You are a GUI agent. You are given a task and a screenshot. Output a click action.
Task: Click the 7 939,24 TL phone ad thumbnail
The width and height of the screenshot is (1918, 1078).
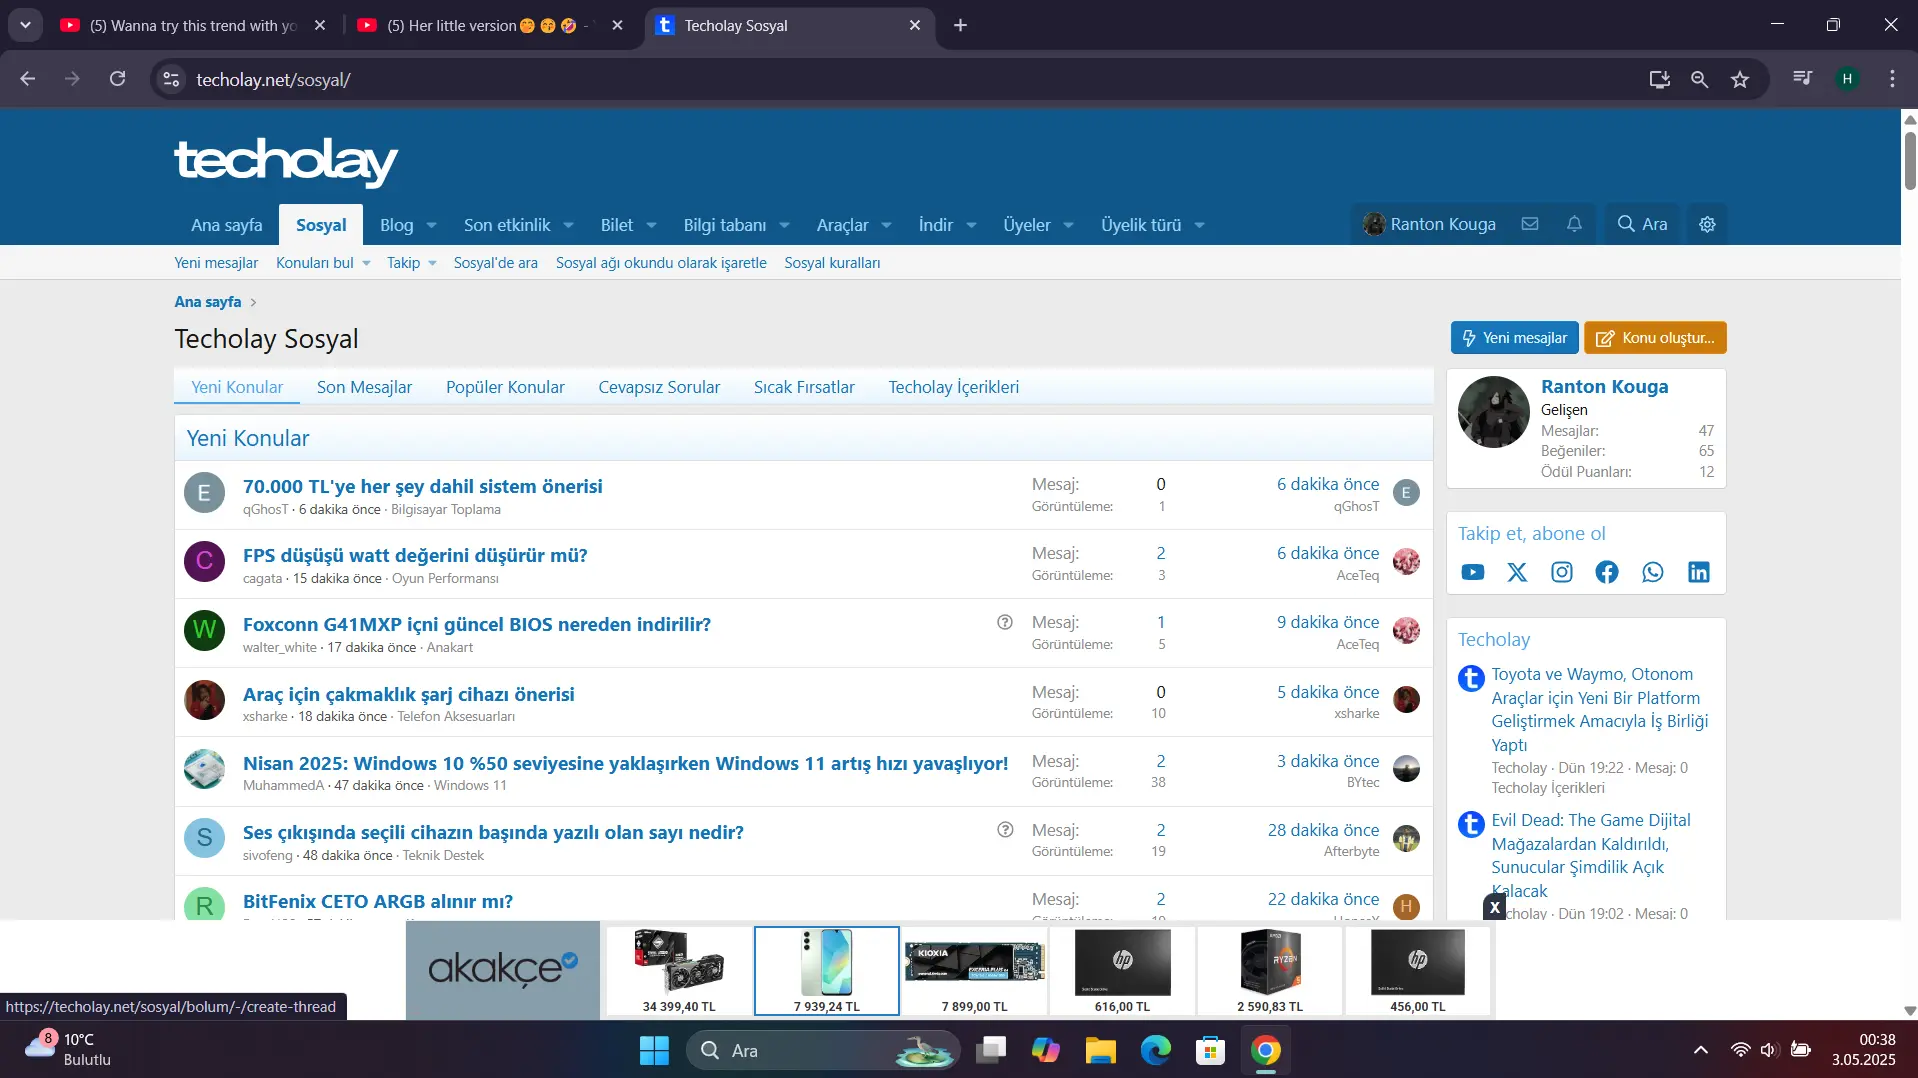(x=827, y=970)
